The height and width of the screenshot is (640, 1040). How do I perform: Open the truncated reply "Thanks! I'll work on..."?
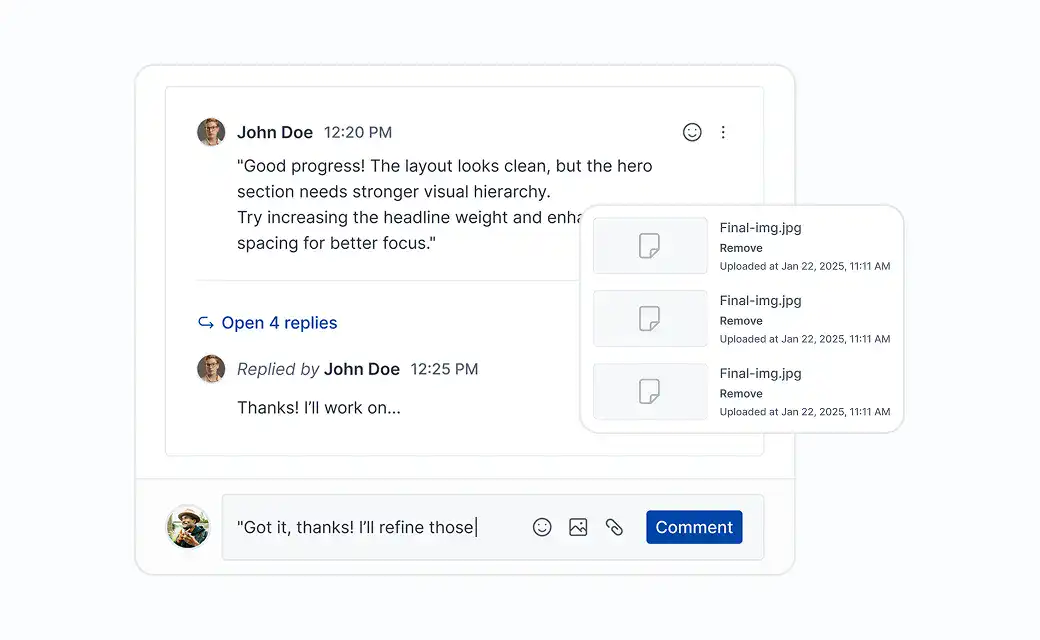[x=319, y=408]
